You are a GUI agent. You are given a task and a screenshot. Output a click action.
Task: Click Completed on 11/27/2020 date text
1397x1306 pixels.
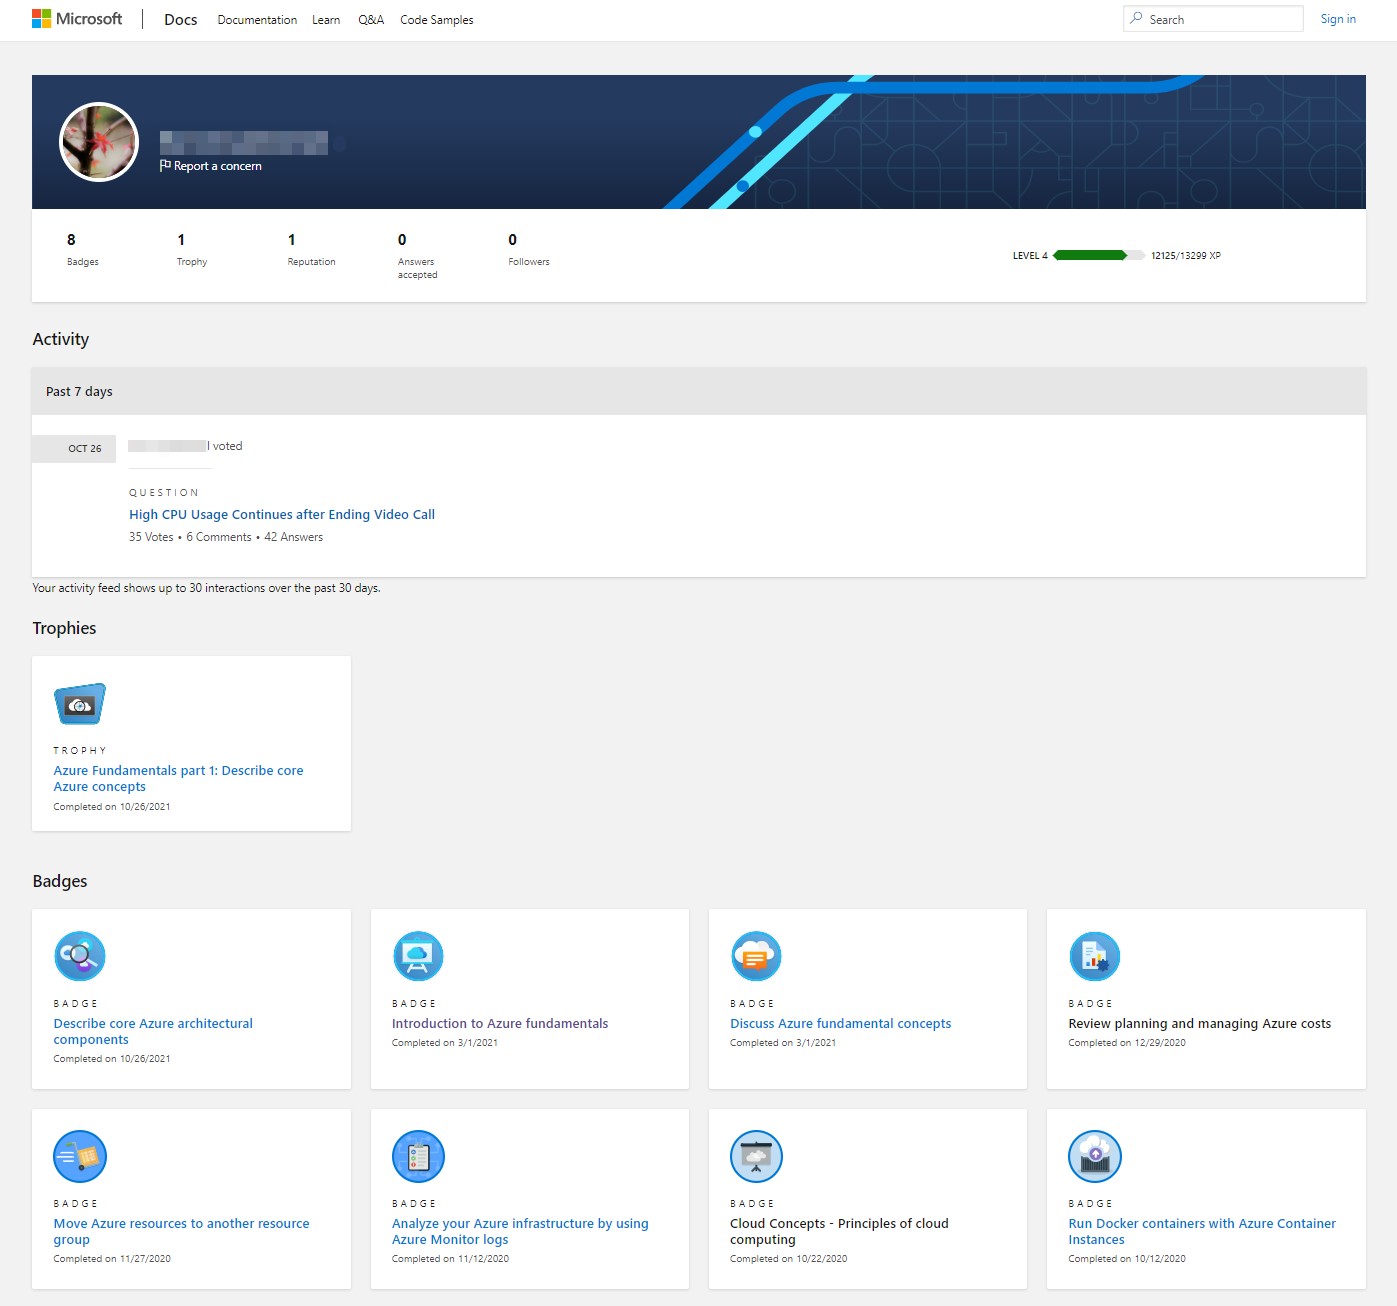[x=112, y=1259]
